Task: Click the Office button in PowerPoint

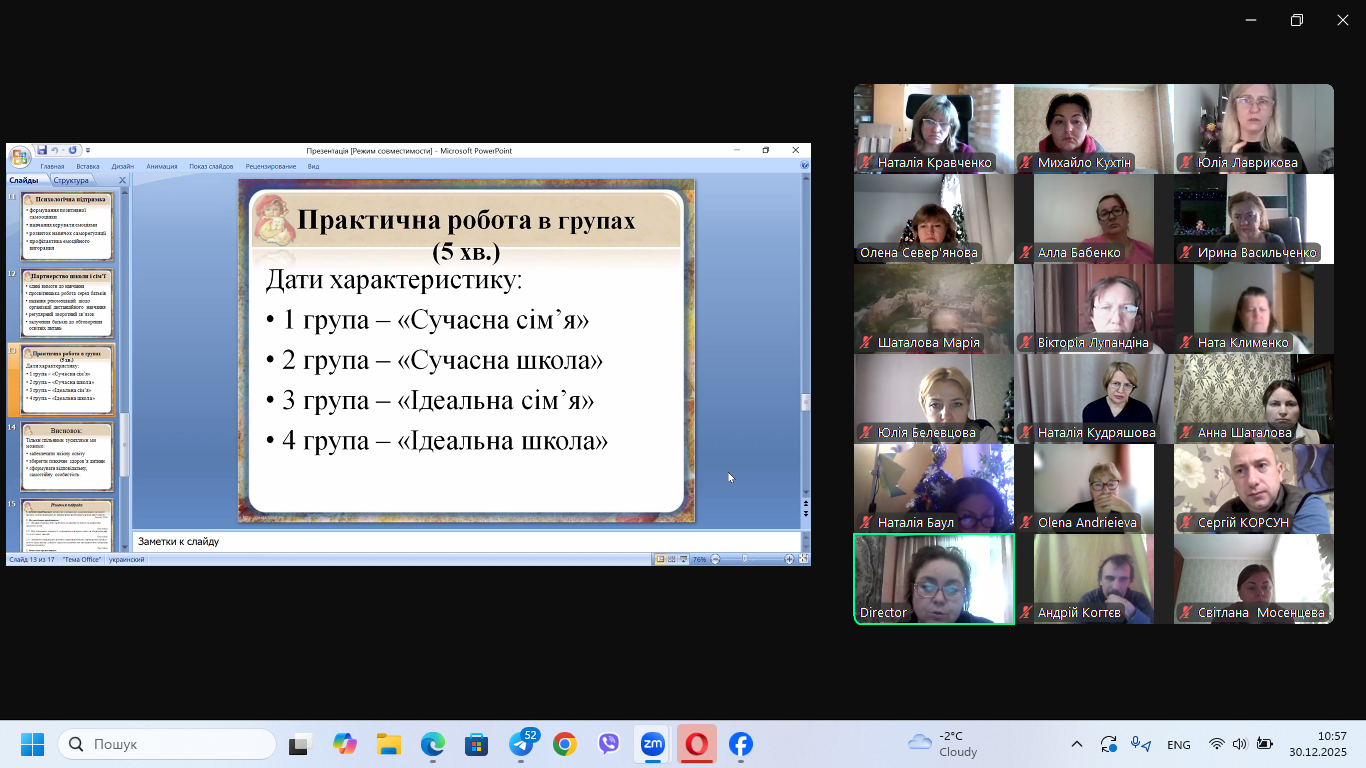Action: point(19,157)
